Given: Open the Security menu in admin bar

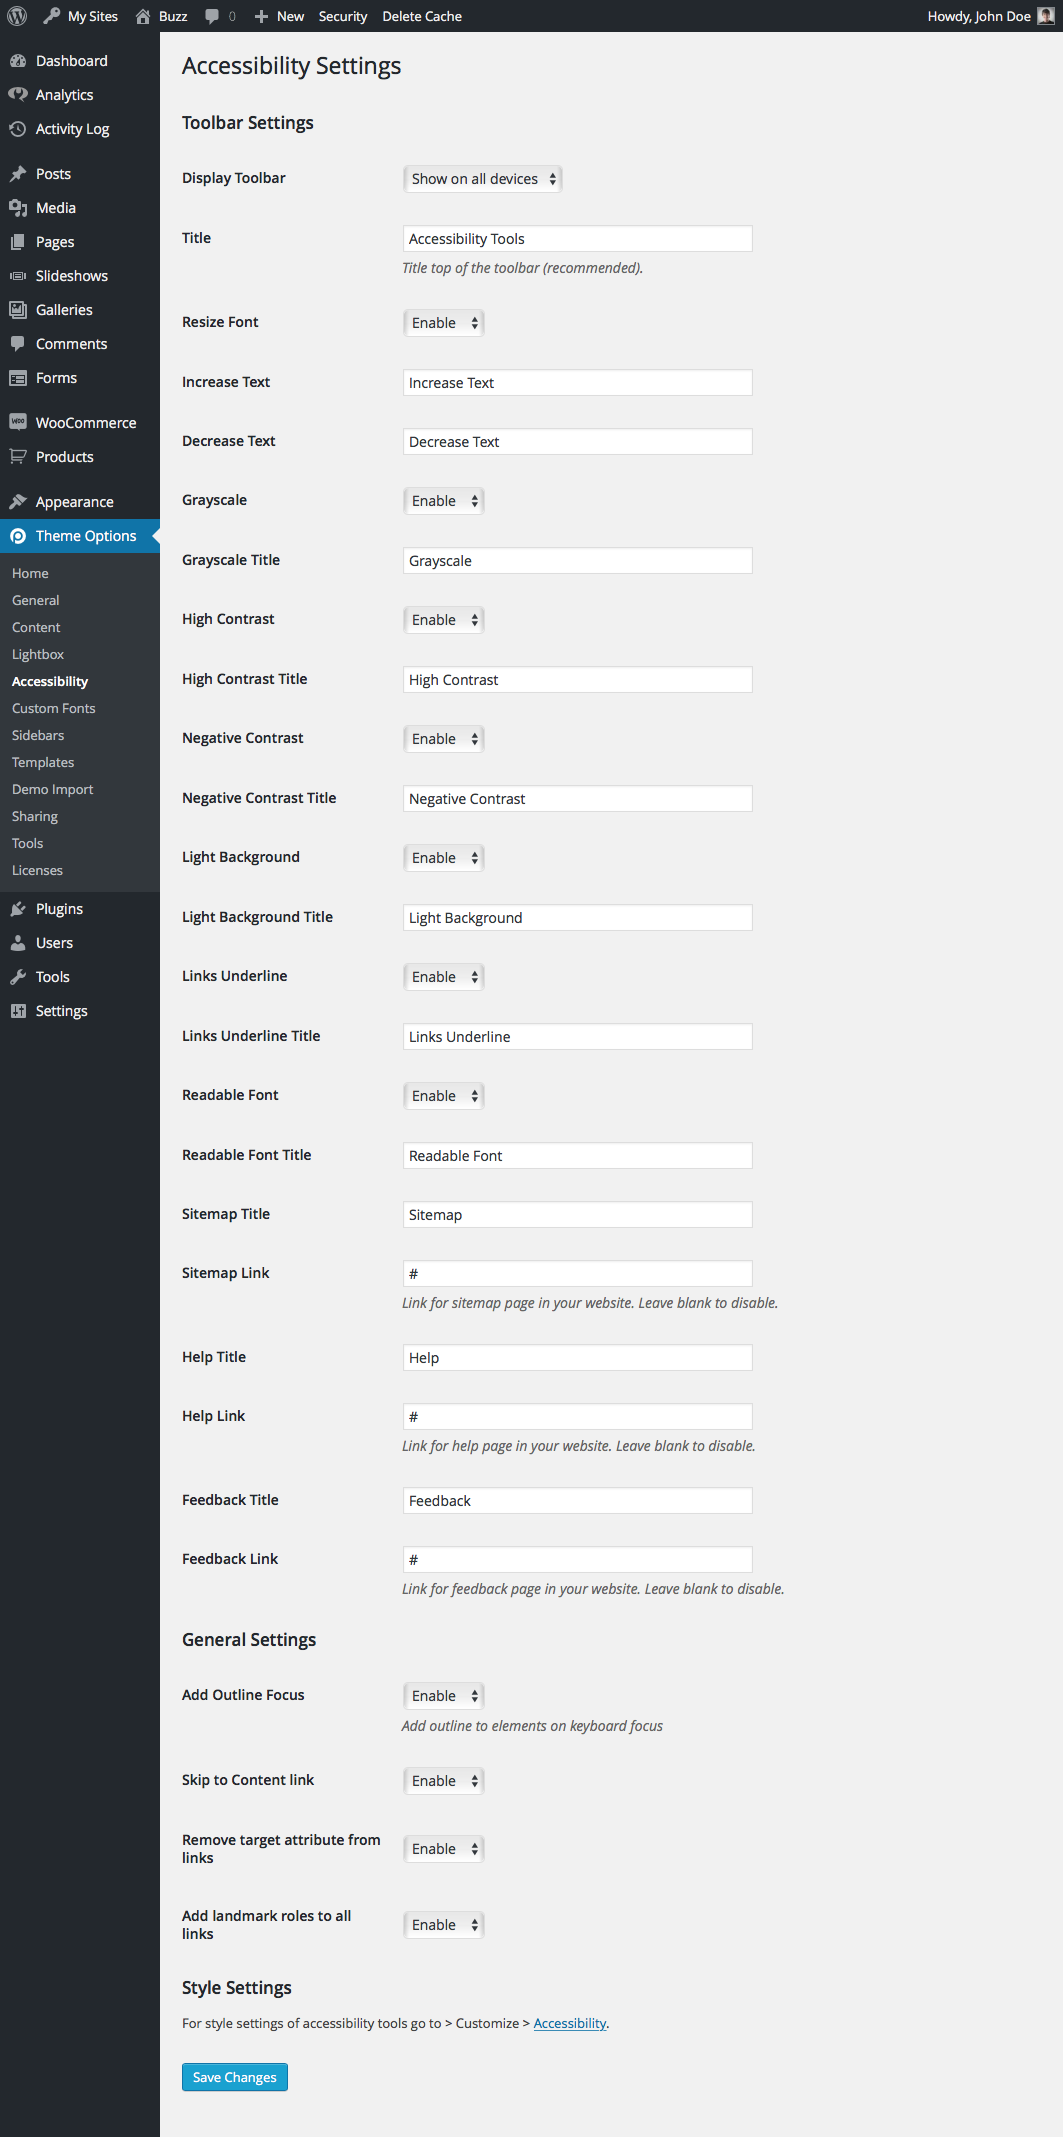Looking at the screenshot, I should 342,16.
